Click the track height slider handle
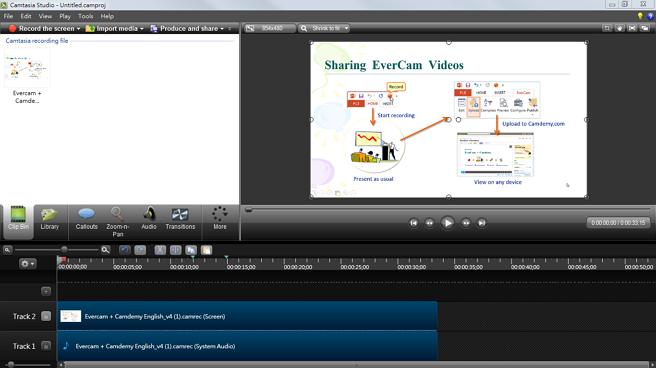This screenshot has height=368, width=656. coord(11,365)
